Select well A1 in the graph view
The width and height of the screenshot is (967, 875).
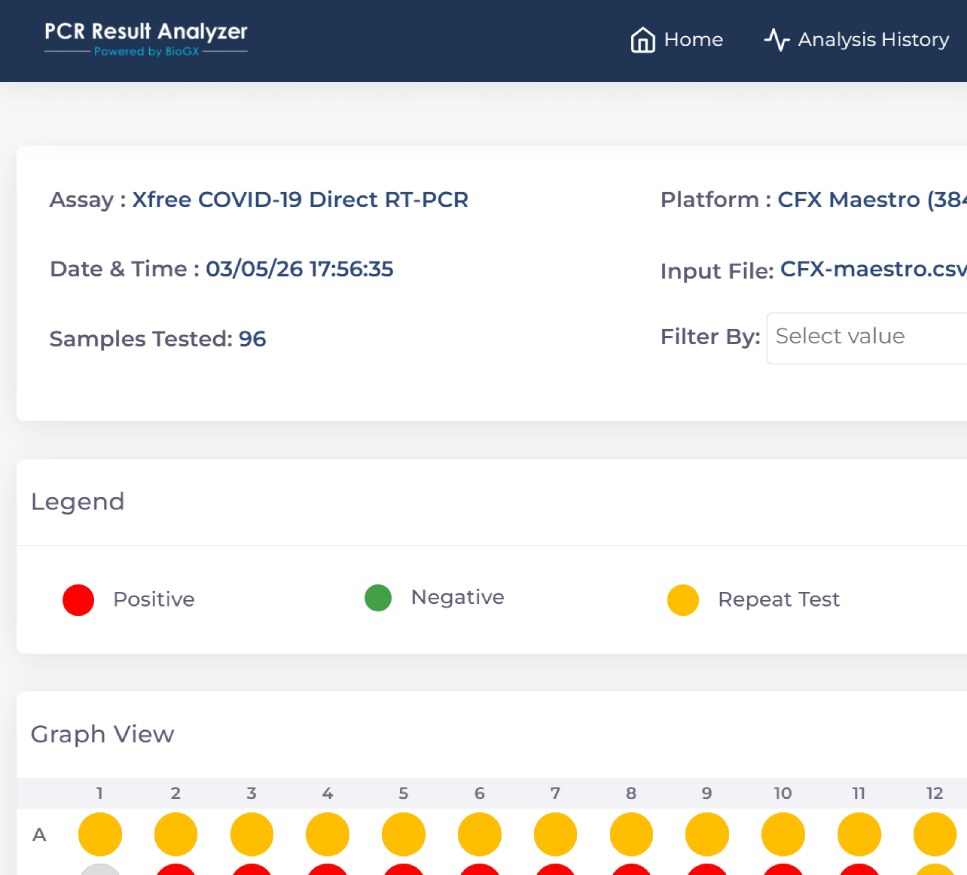point(100,834)
